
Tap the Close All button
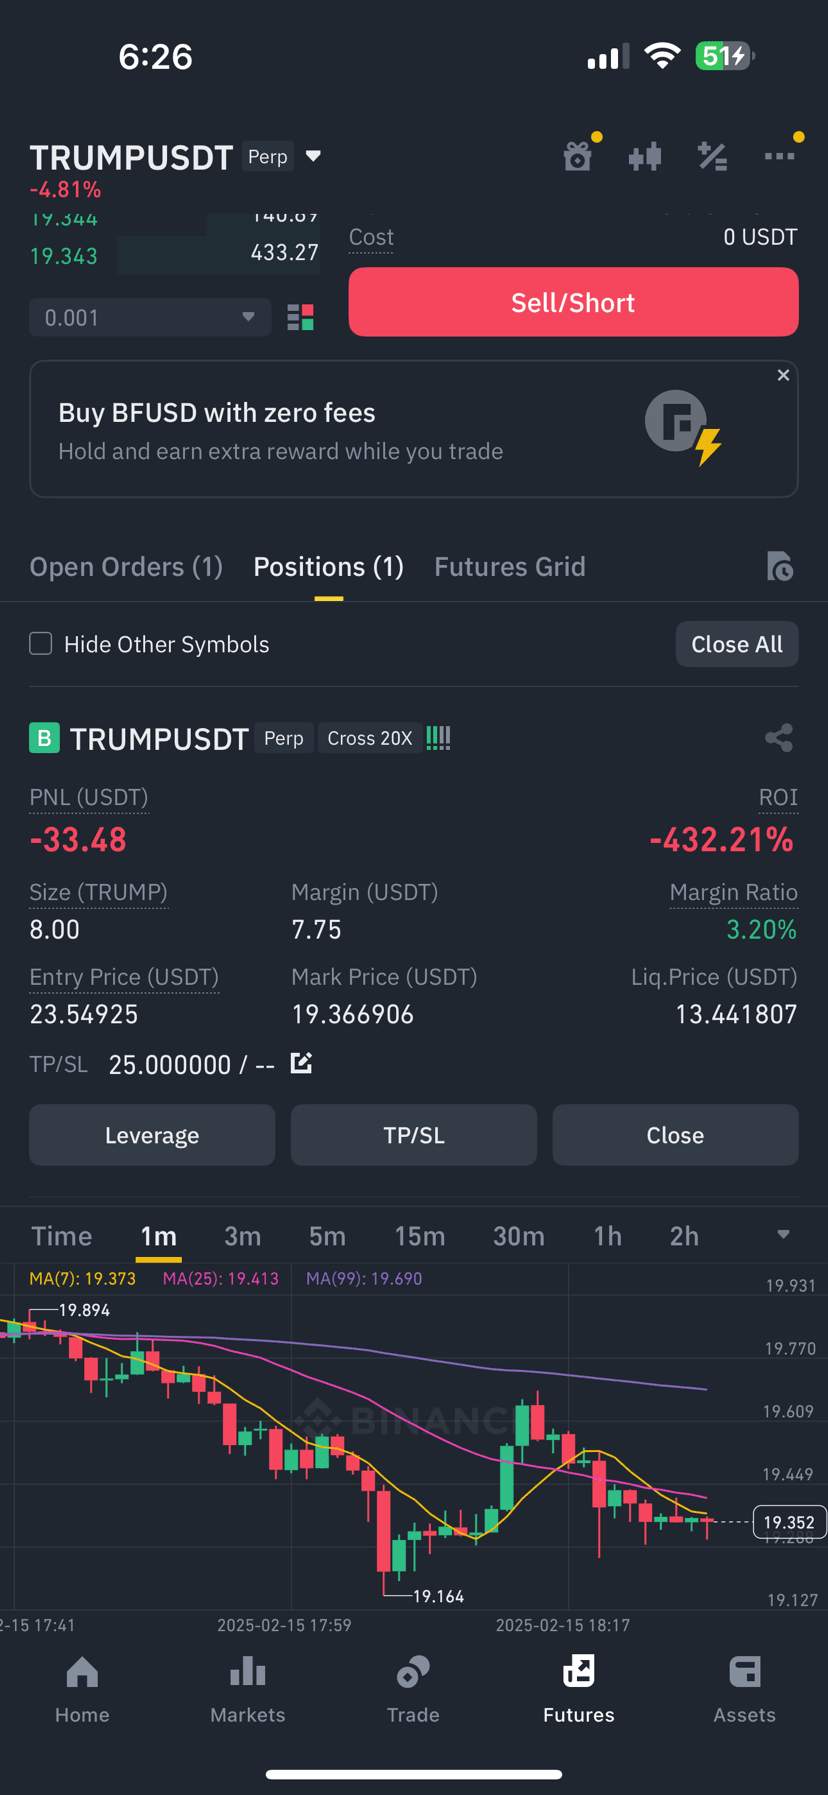[x=737, y=644]
